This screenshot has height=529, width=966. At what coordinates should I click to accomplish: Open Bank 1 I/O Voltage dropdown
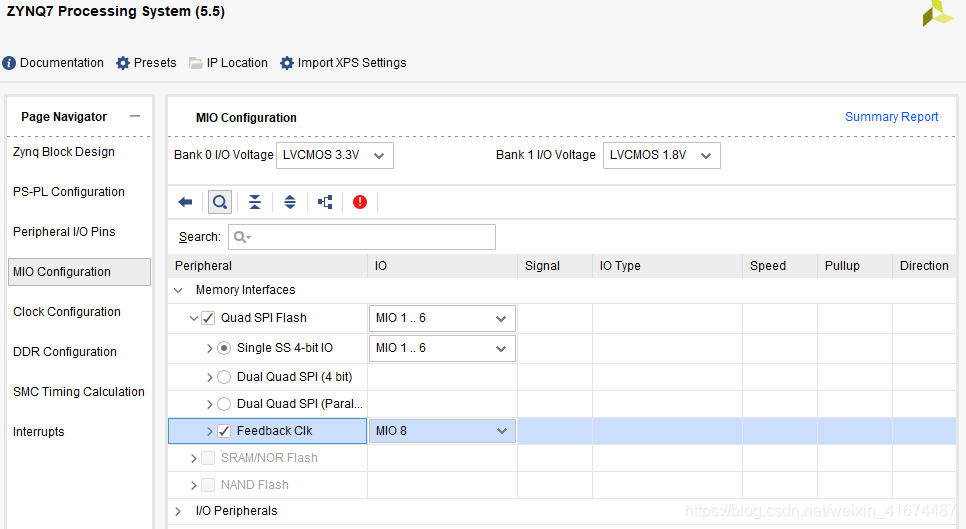pyautogui.click(x=661, y=155)
